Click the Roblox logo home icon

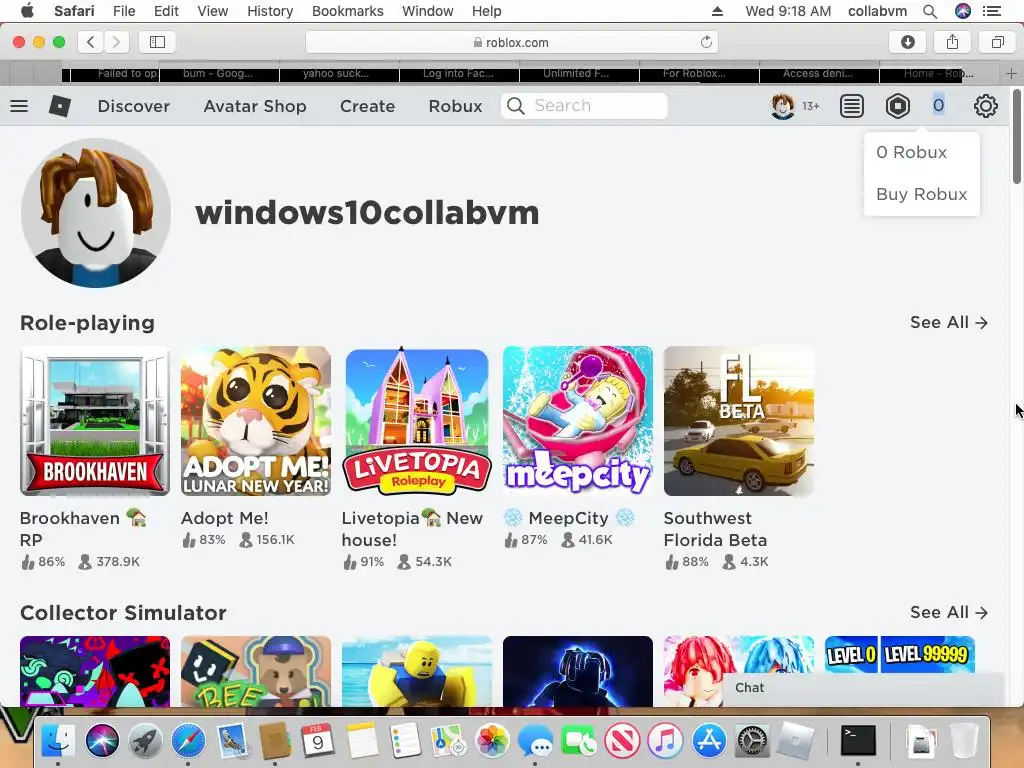(59, 106)
